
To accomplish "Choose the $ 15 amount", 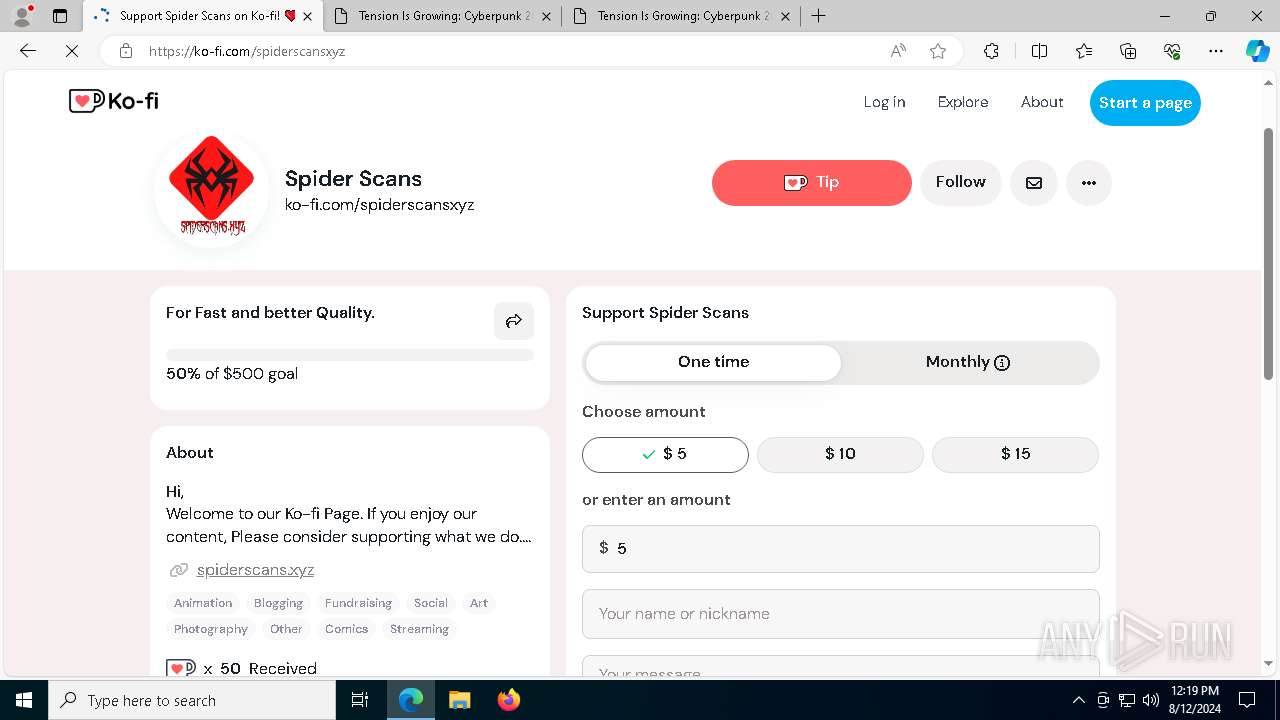I will coord(1015,454).
